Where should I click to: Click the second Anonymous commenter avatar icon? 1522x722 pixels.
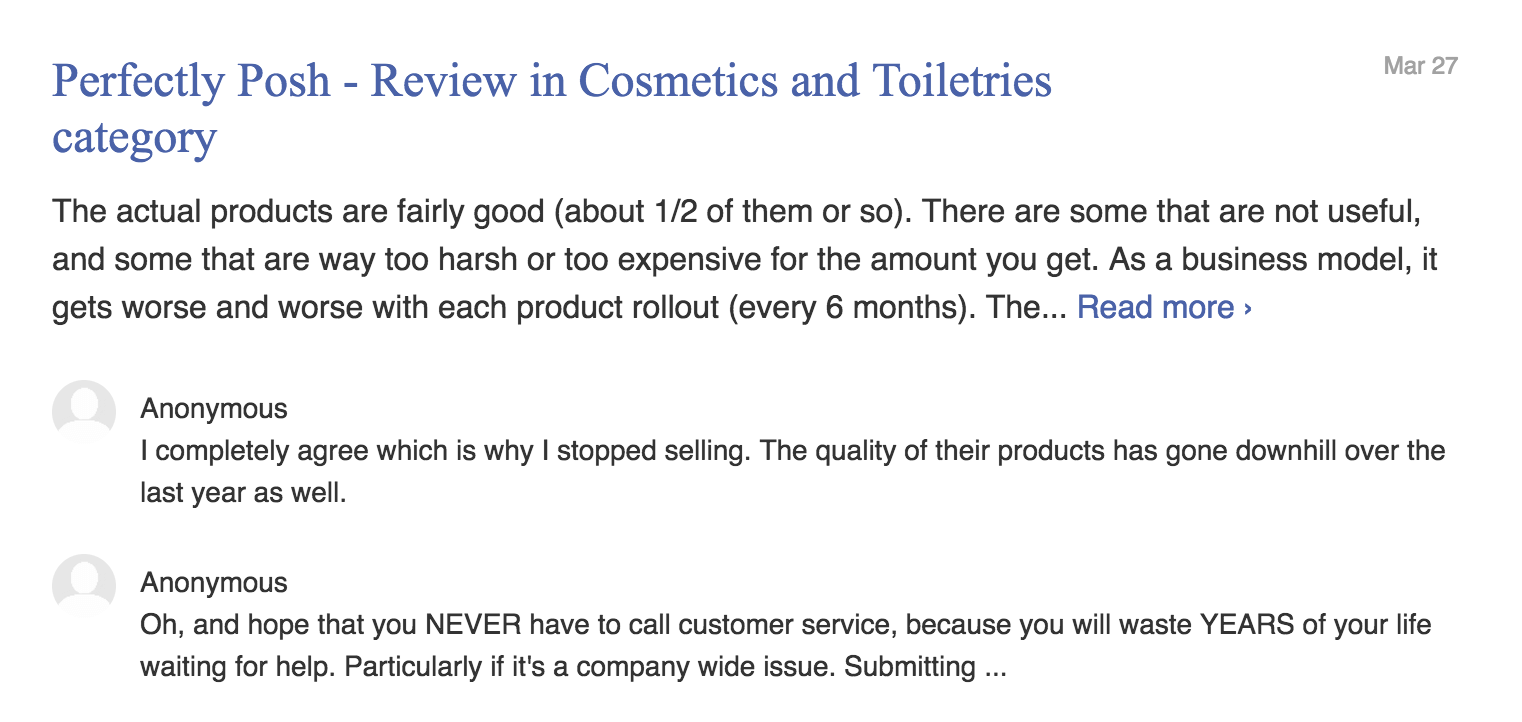84,586
